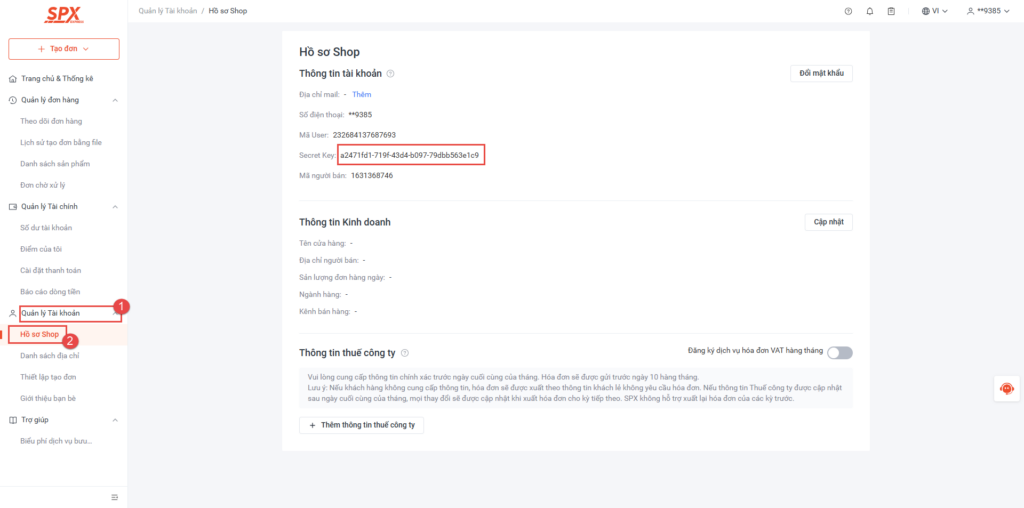The width and height of the screenshot is (1024, 508).
Task: Click the user profile icon near **9385
Action: pyautogui.click(x=970, y=11)
